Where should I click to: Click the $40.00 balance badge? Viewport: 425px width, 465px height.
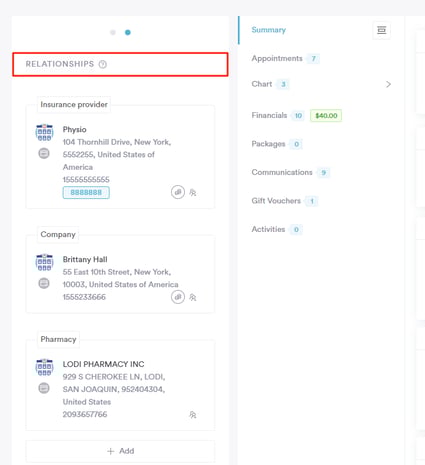[x=326, y=116]
